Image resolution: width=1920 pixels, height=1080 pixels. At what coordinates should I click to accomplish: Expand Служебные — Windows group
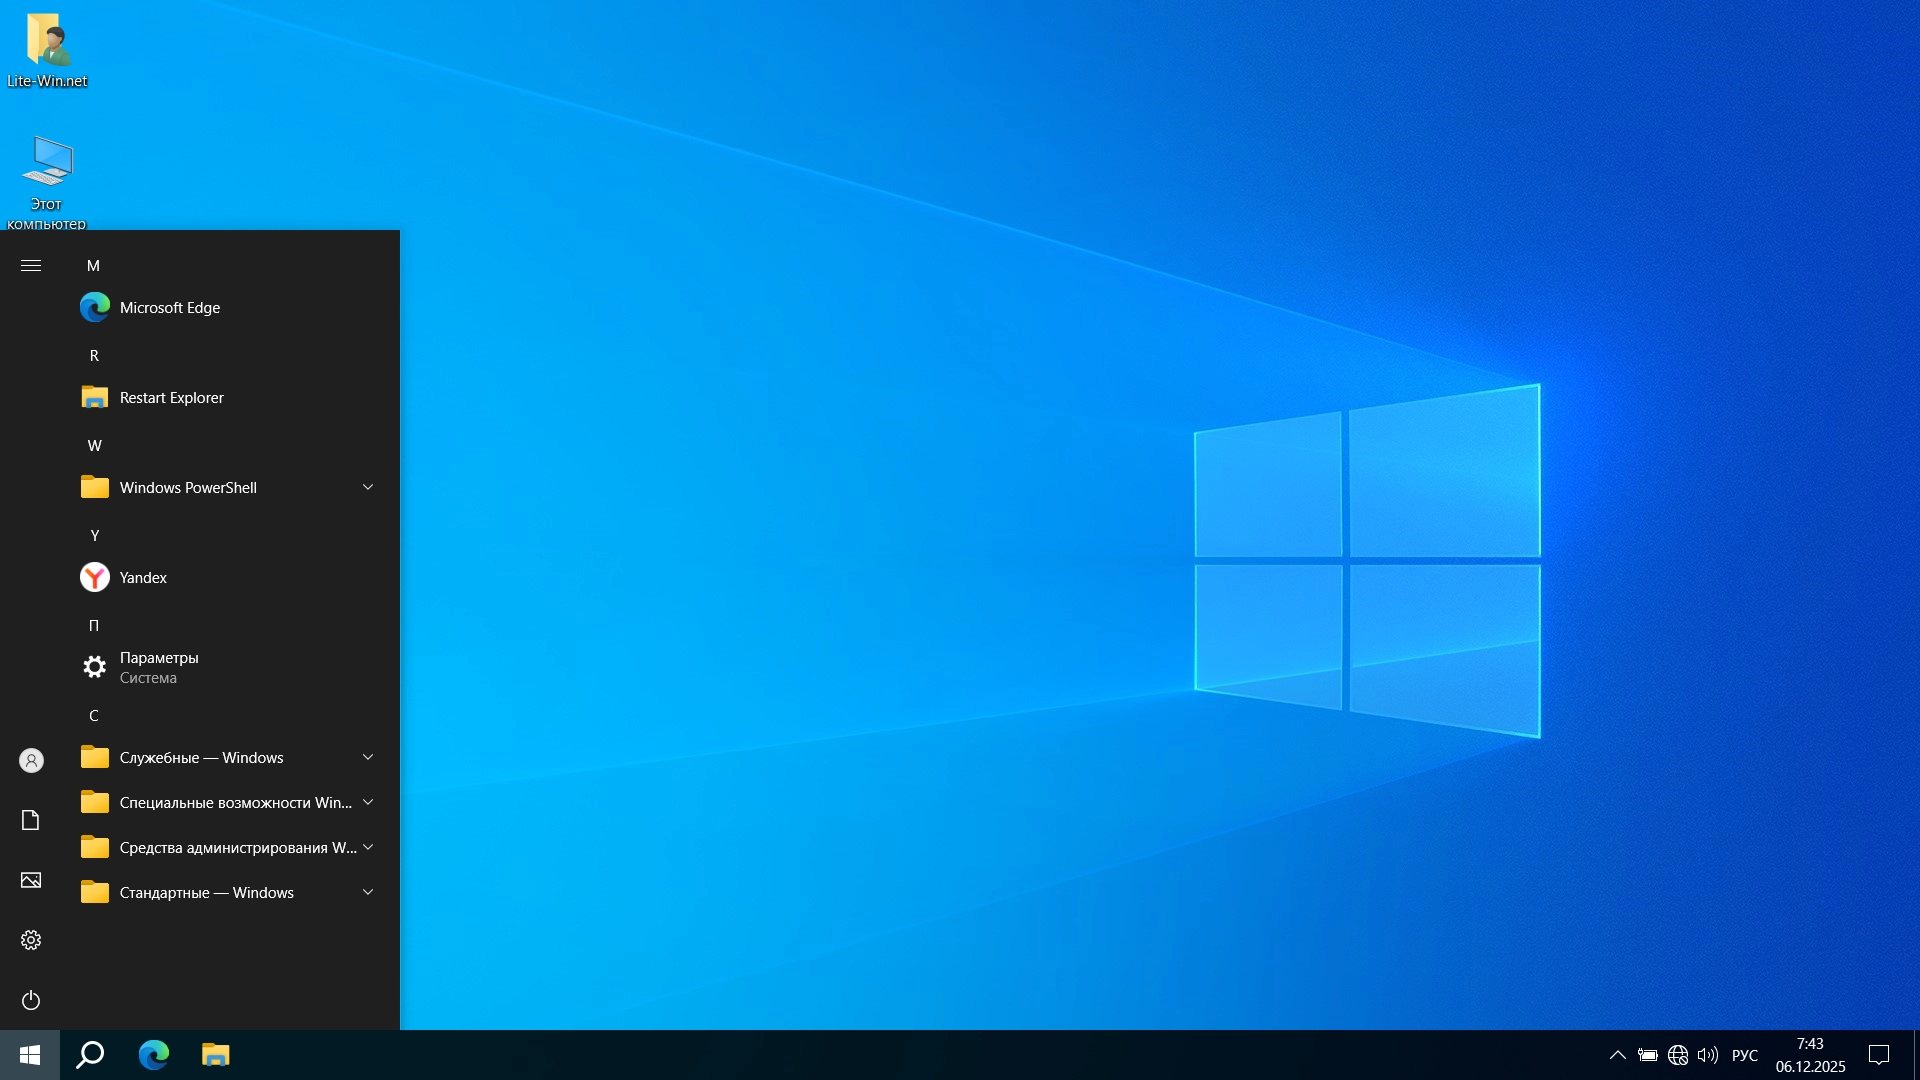point(368,757)
